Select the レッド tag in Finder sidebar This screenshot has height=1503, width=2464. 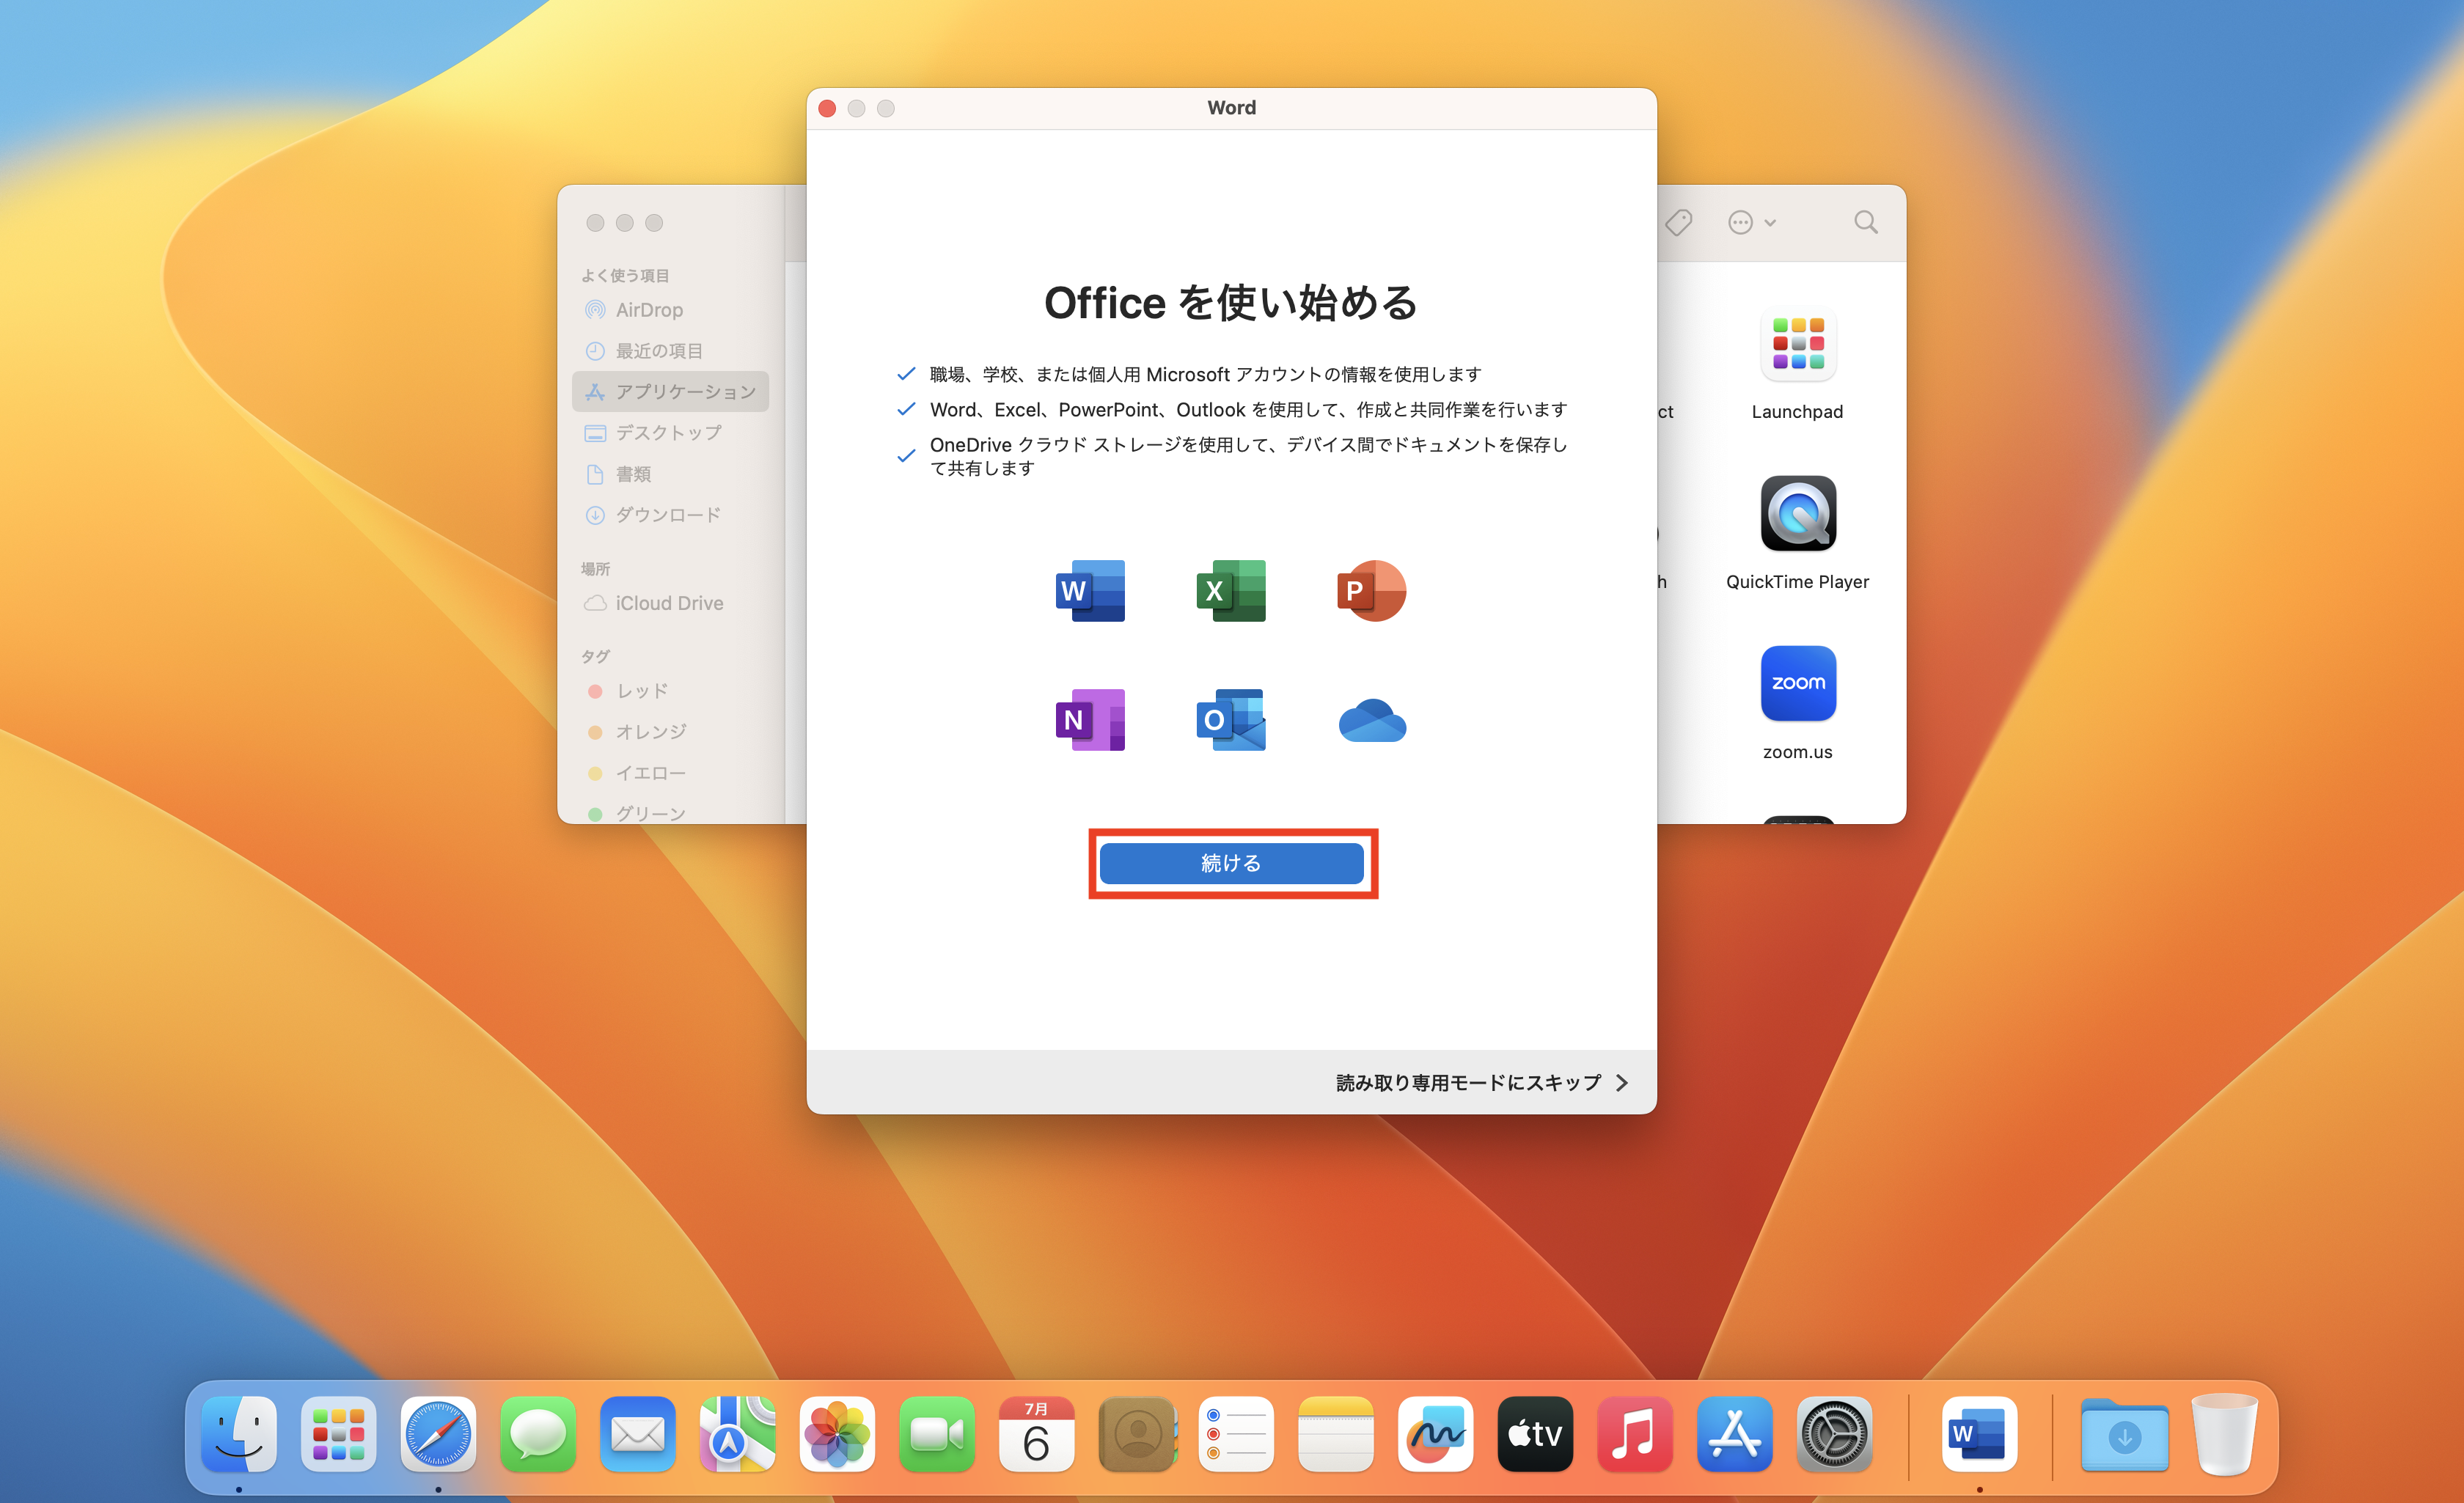point(670,691)
